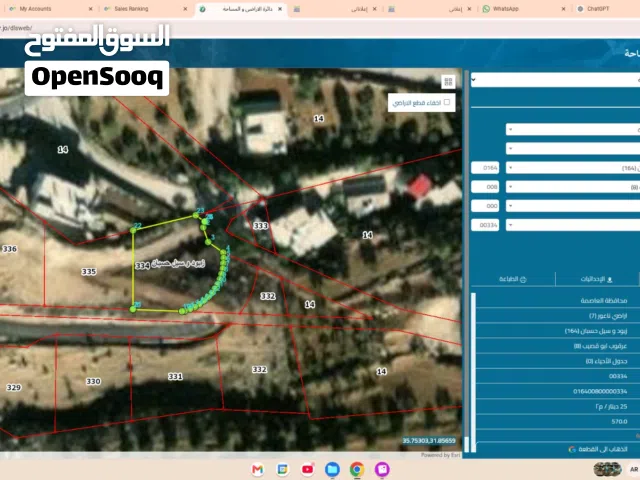This screenshot has width=640, height=480.
Task: Open the (164) village dropdown
Action: [x=573, y=168]
